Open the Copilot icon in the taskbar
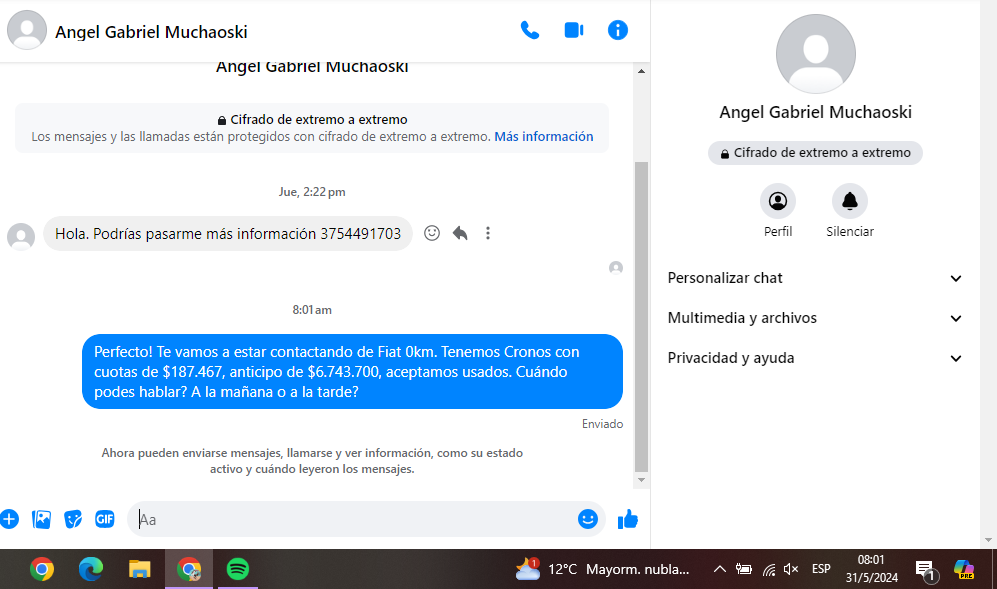The width and height of the screenshot is (997, 589). pos(964,569)
